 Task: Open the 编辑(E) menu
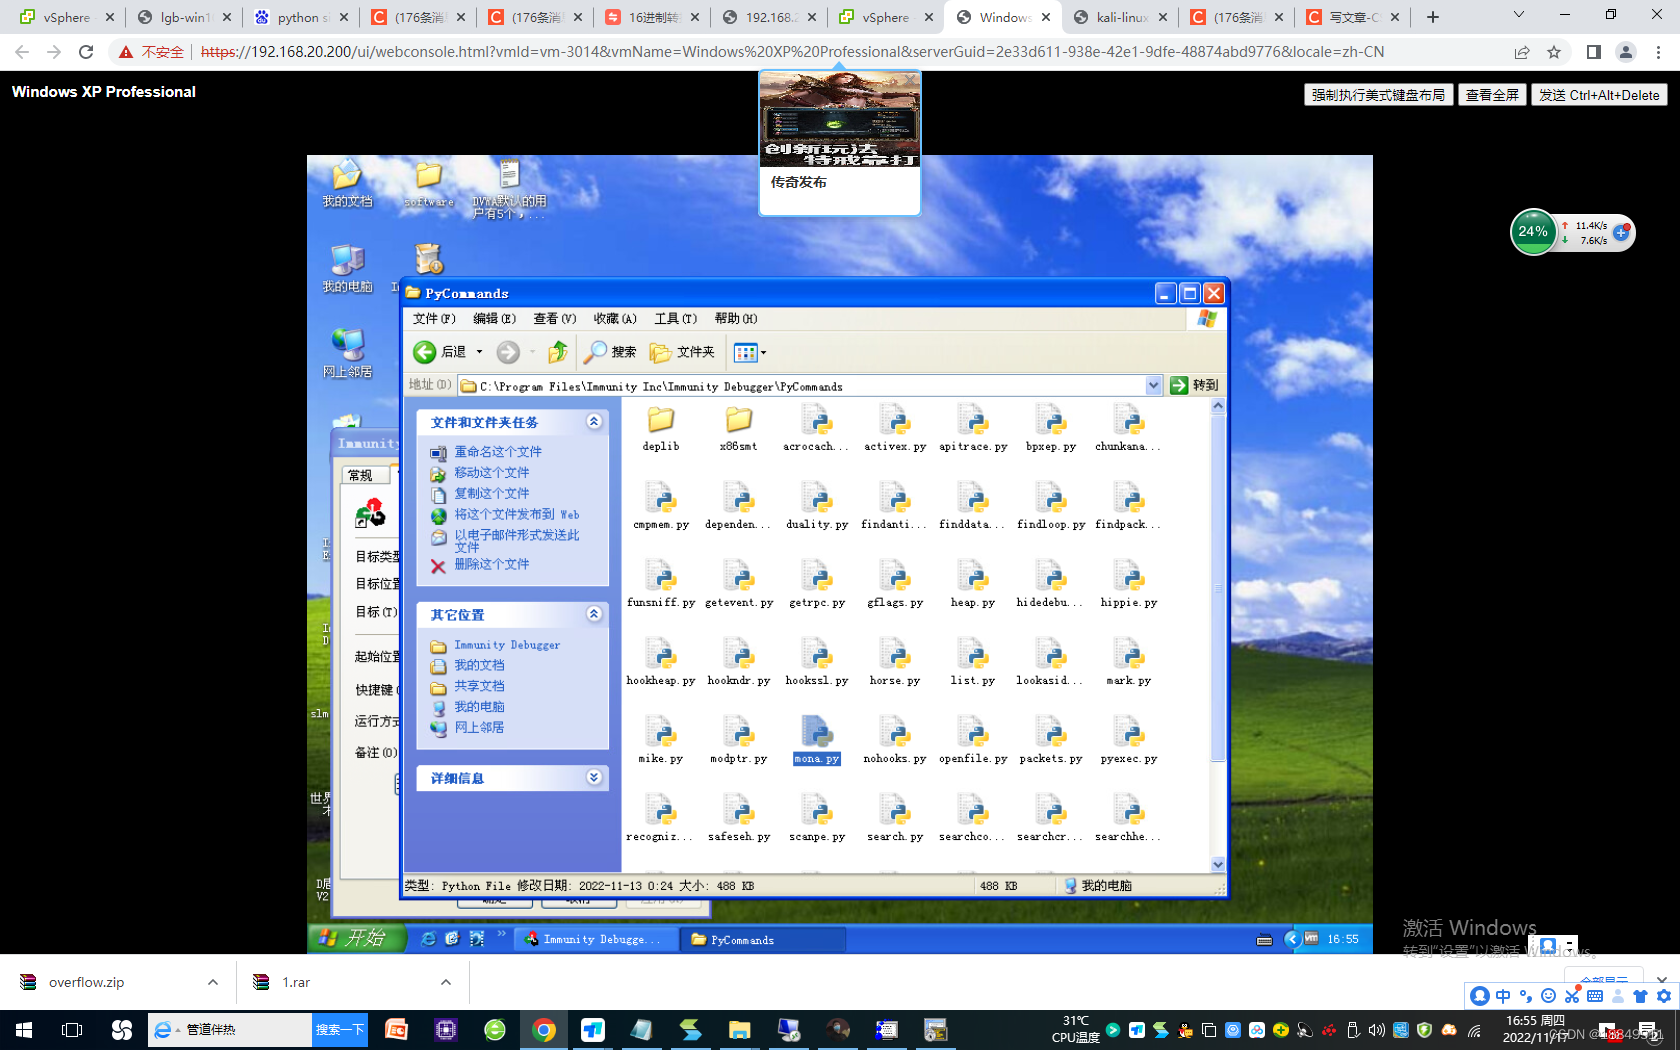[x=495, y=319]
